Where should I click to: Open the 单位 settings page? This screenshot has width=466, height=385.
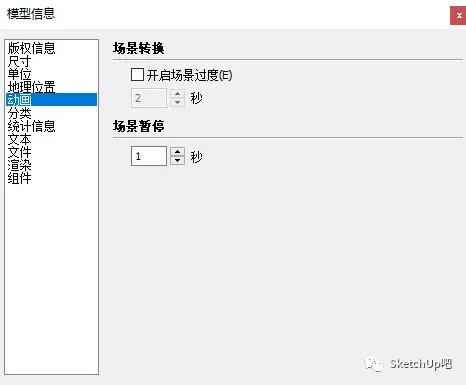(19, 74)
